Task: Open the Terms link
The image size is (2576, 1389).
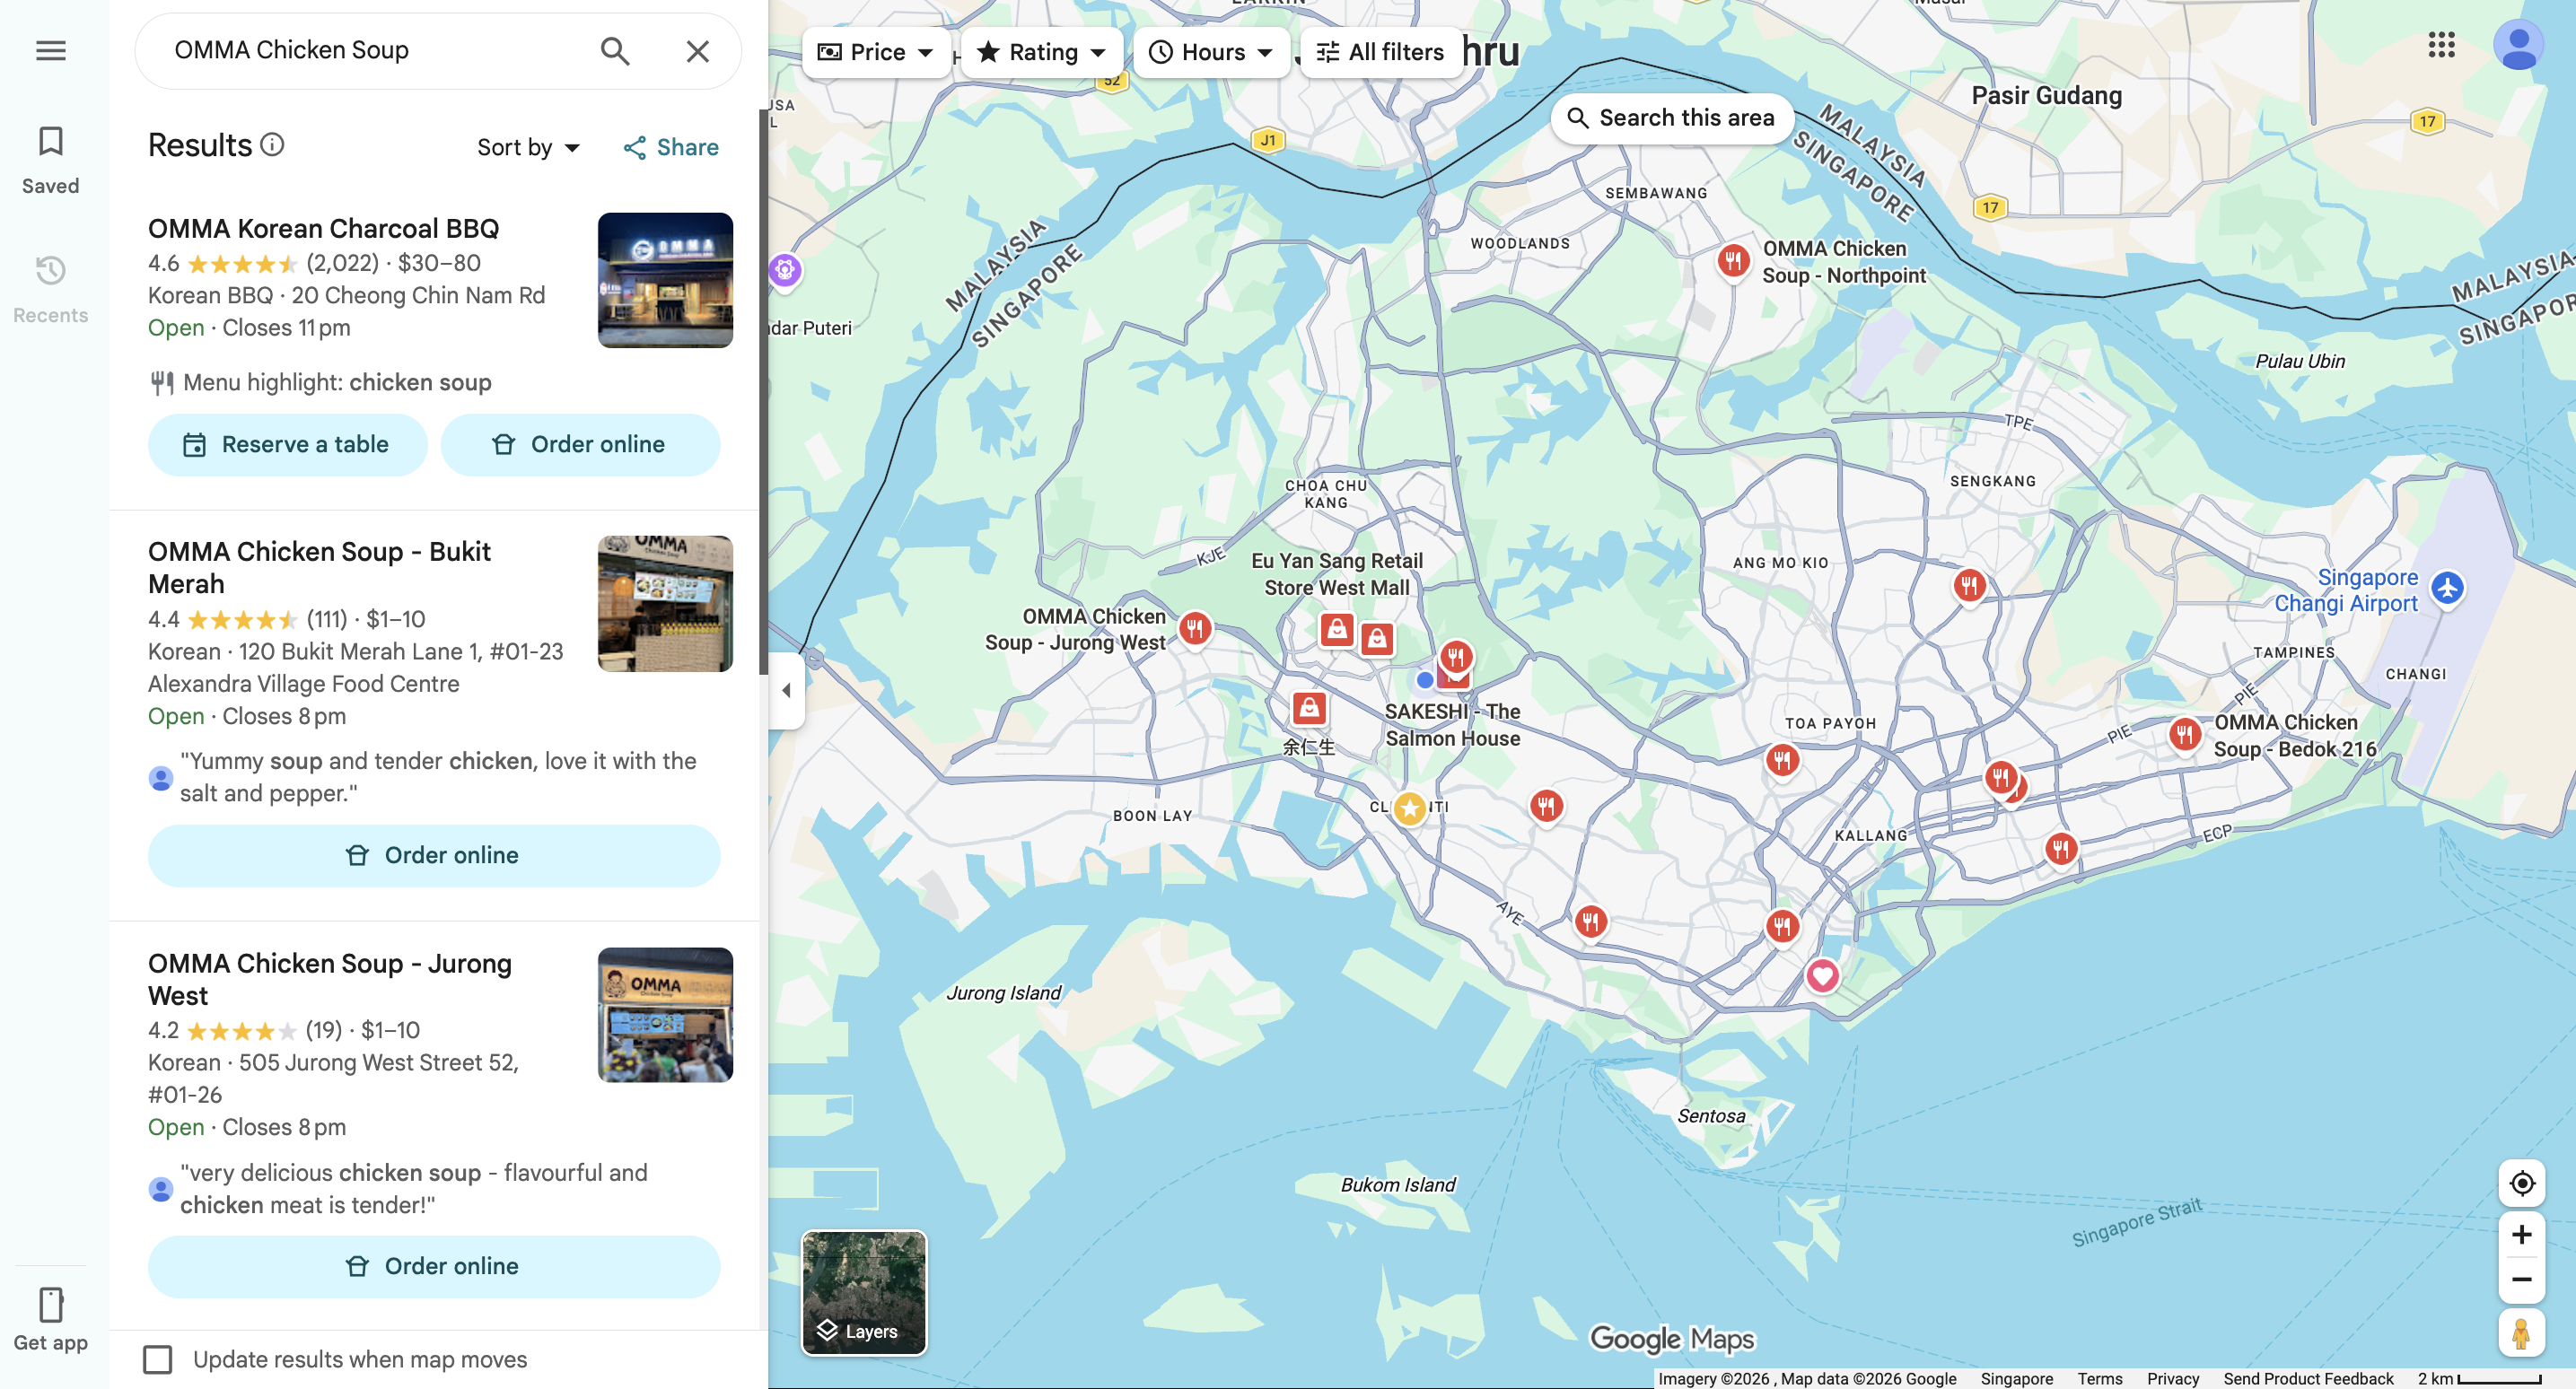Action: 2099,1378
